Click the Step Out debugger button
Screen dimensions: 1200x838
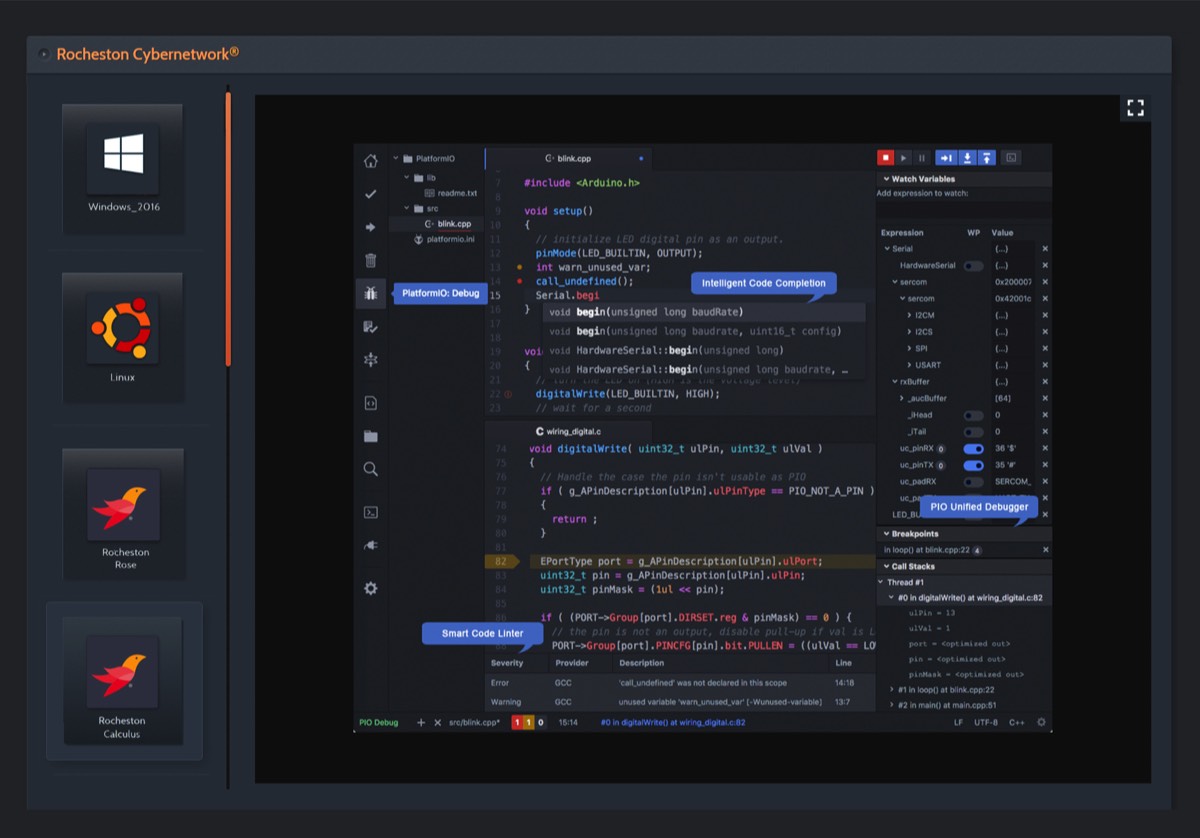(986, 157)
